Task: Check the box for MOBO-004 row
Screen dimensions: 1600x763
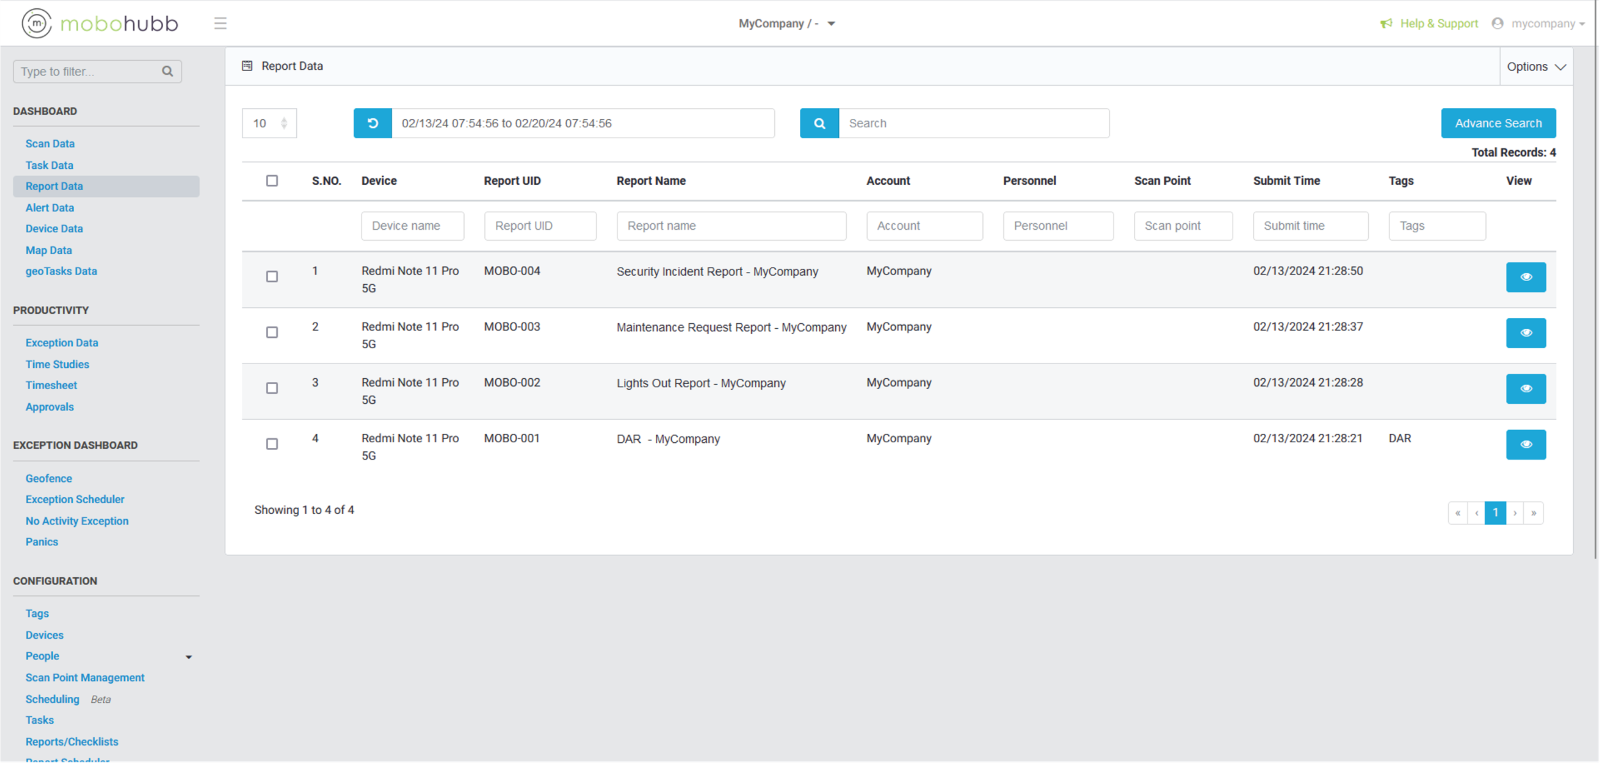Action: (x=272, y=277)
